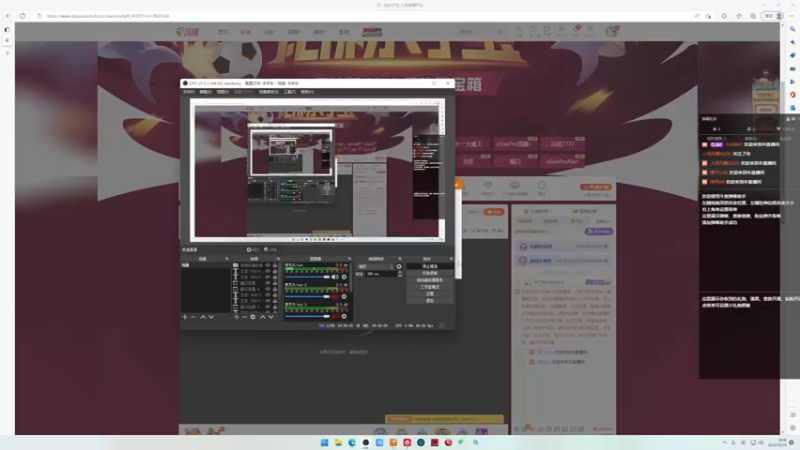Open scene transition properties gear

(399, 266)
